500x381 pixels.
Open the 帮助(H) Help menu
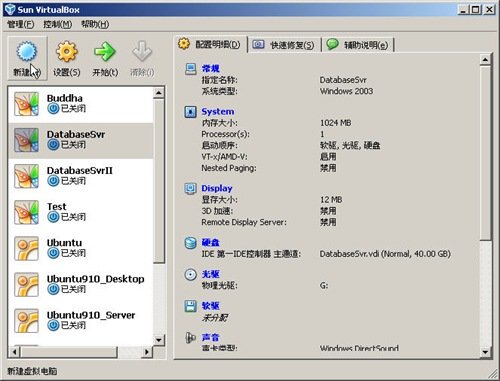[95, 24]
